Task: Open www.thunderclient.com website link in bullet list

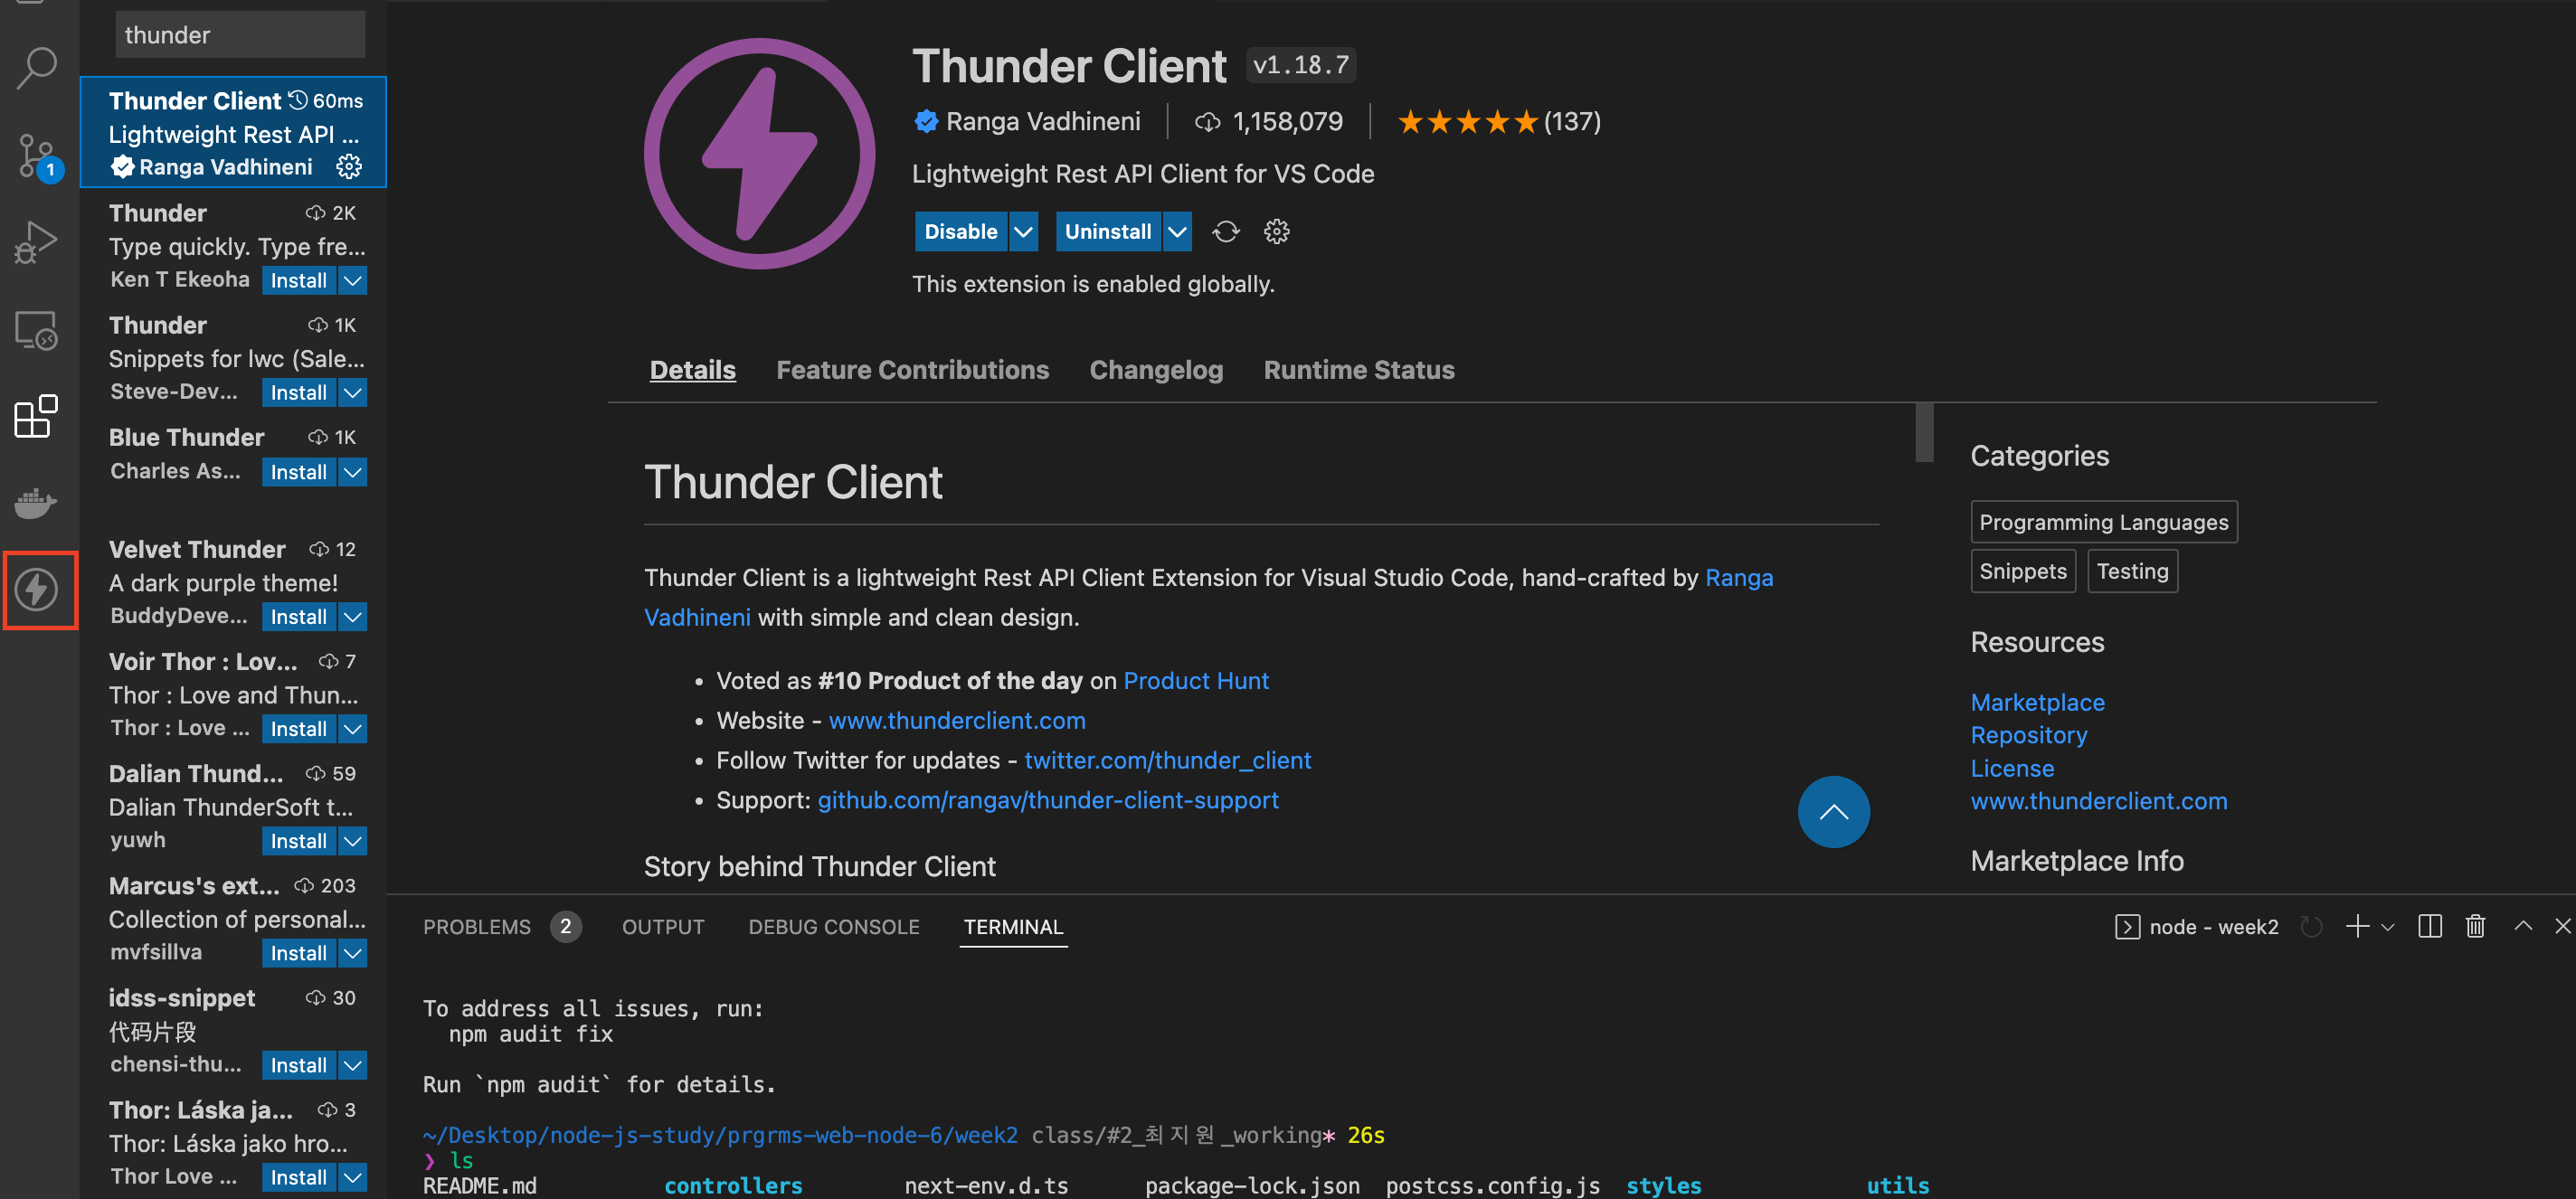Action: point(956,721)
